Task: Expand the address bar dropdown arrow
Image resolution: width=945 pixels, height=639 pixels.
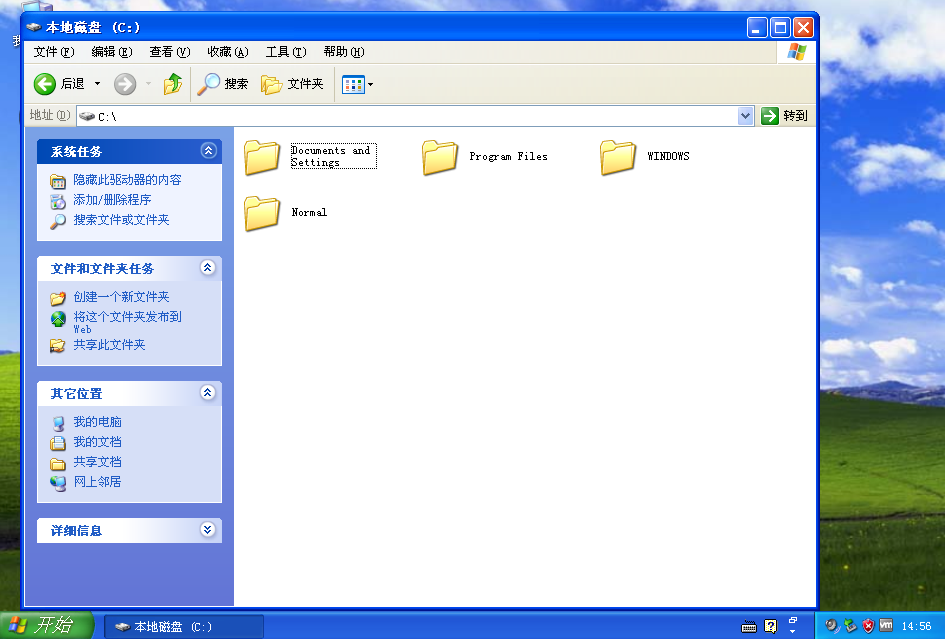Action: click(x=746, y=116)
